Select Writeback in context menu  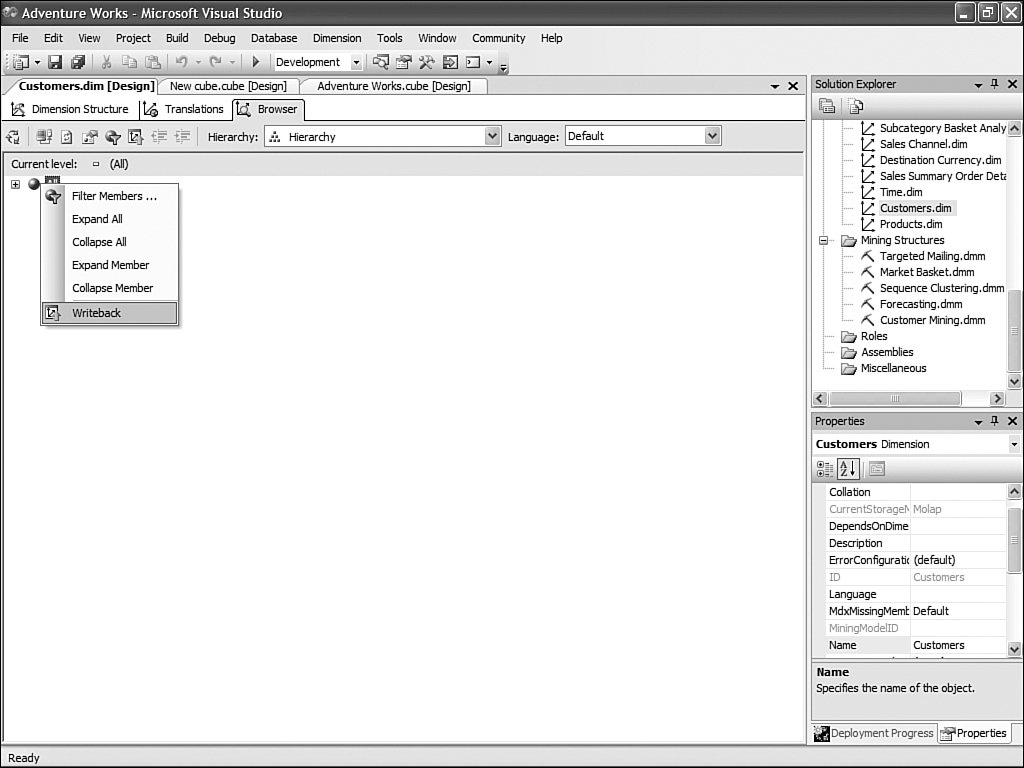[x=110, y=313]
